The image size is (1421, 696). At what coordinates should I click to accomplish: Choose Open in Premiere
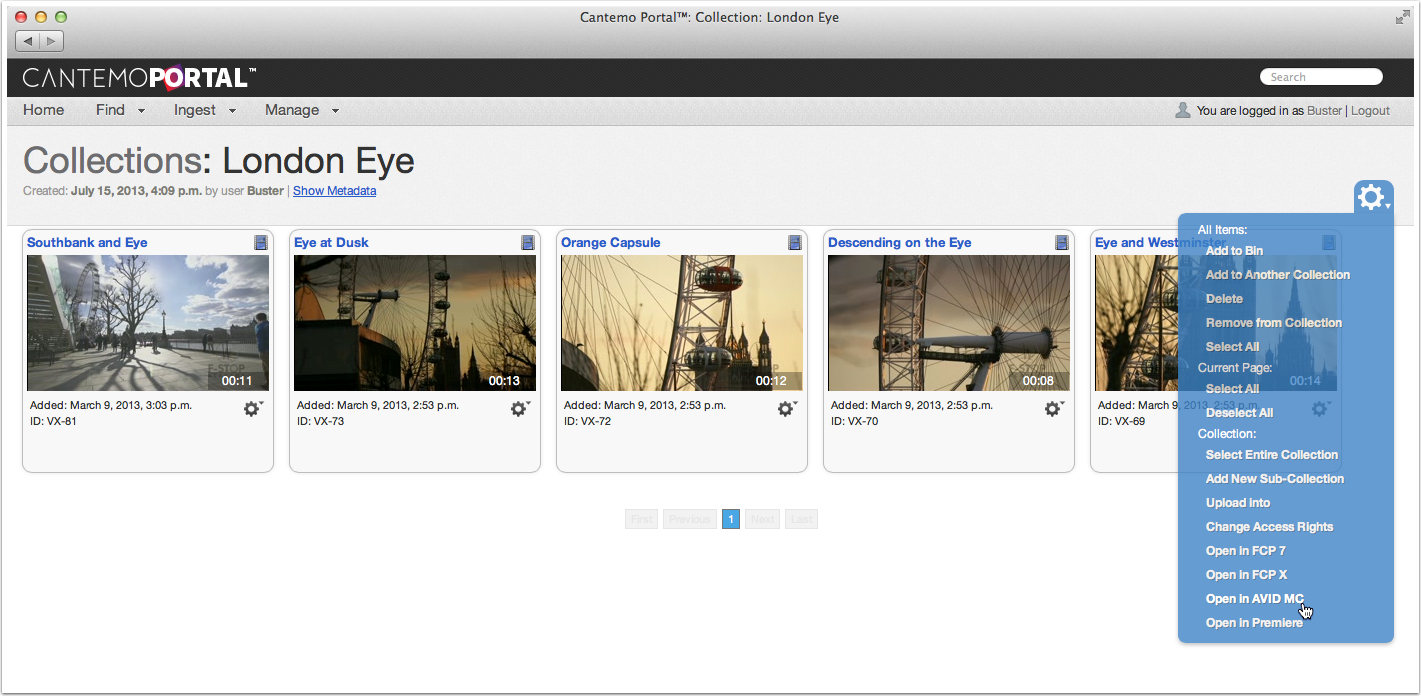(1255, 623)
